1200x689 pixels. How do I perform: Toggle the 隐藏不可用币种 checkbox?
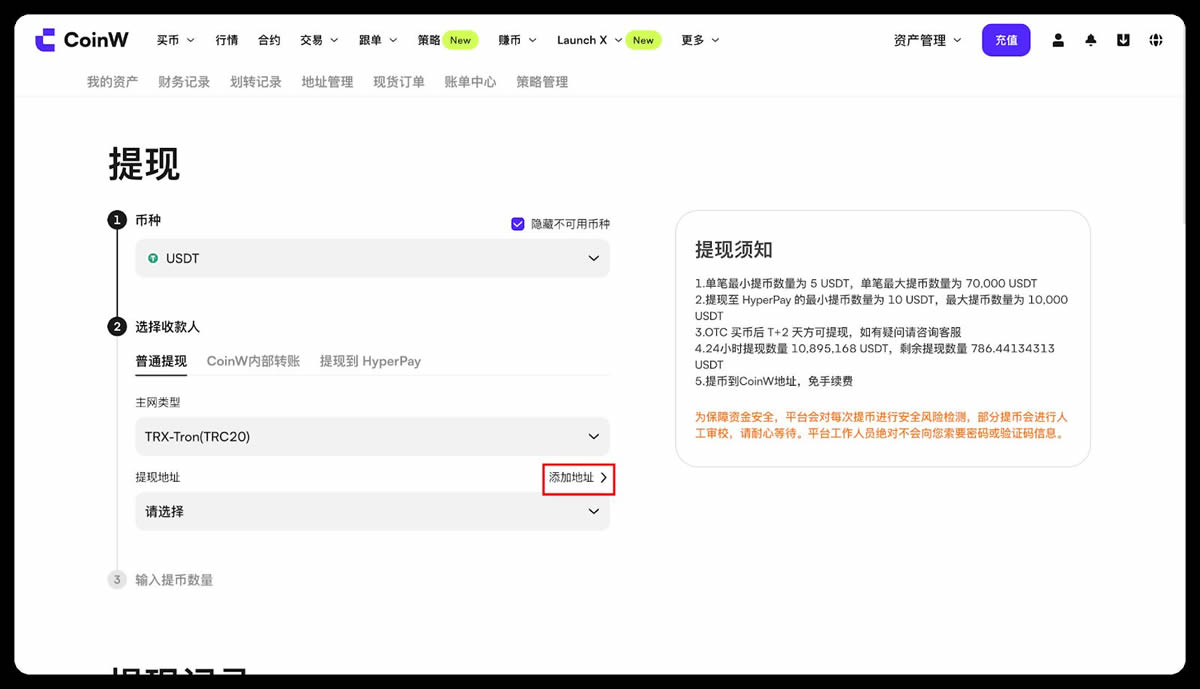[x=517, y=224]
